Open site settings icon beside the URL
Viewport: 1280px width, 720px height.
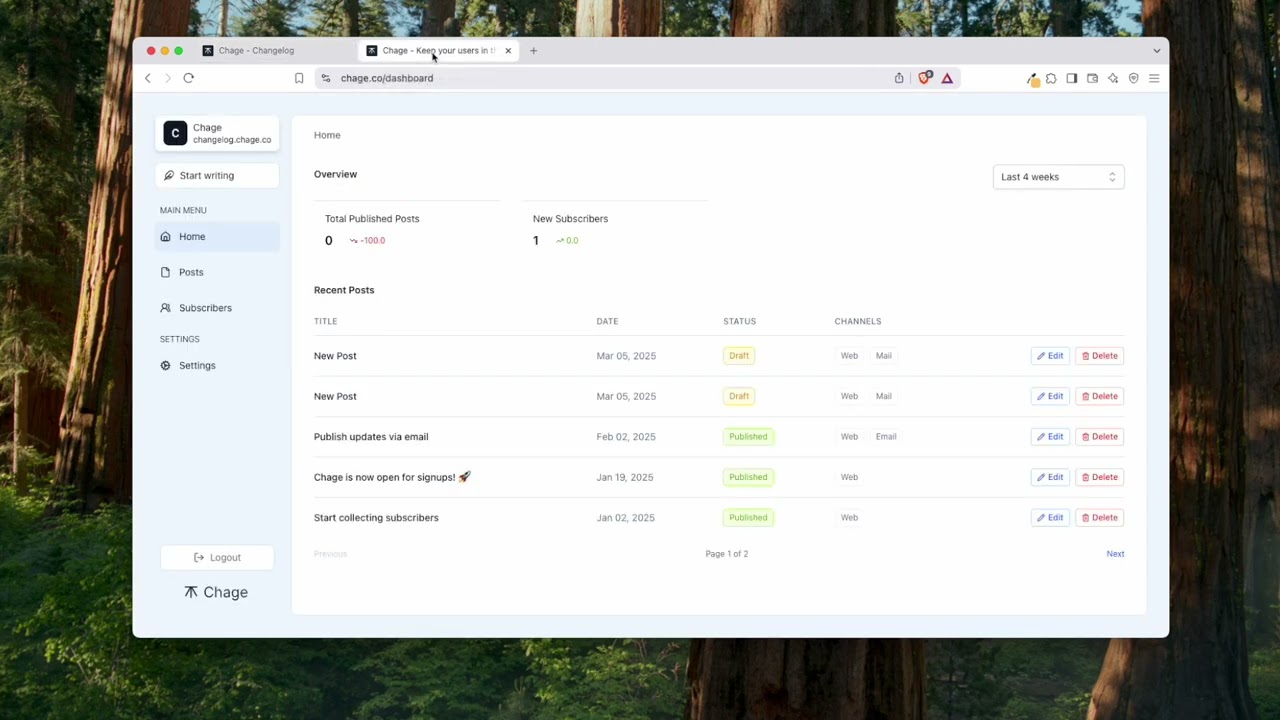click(325, 78)
